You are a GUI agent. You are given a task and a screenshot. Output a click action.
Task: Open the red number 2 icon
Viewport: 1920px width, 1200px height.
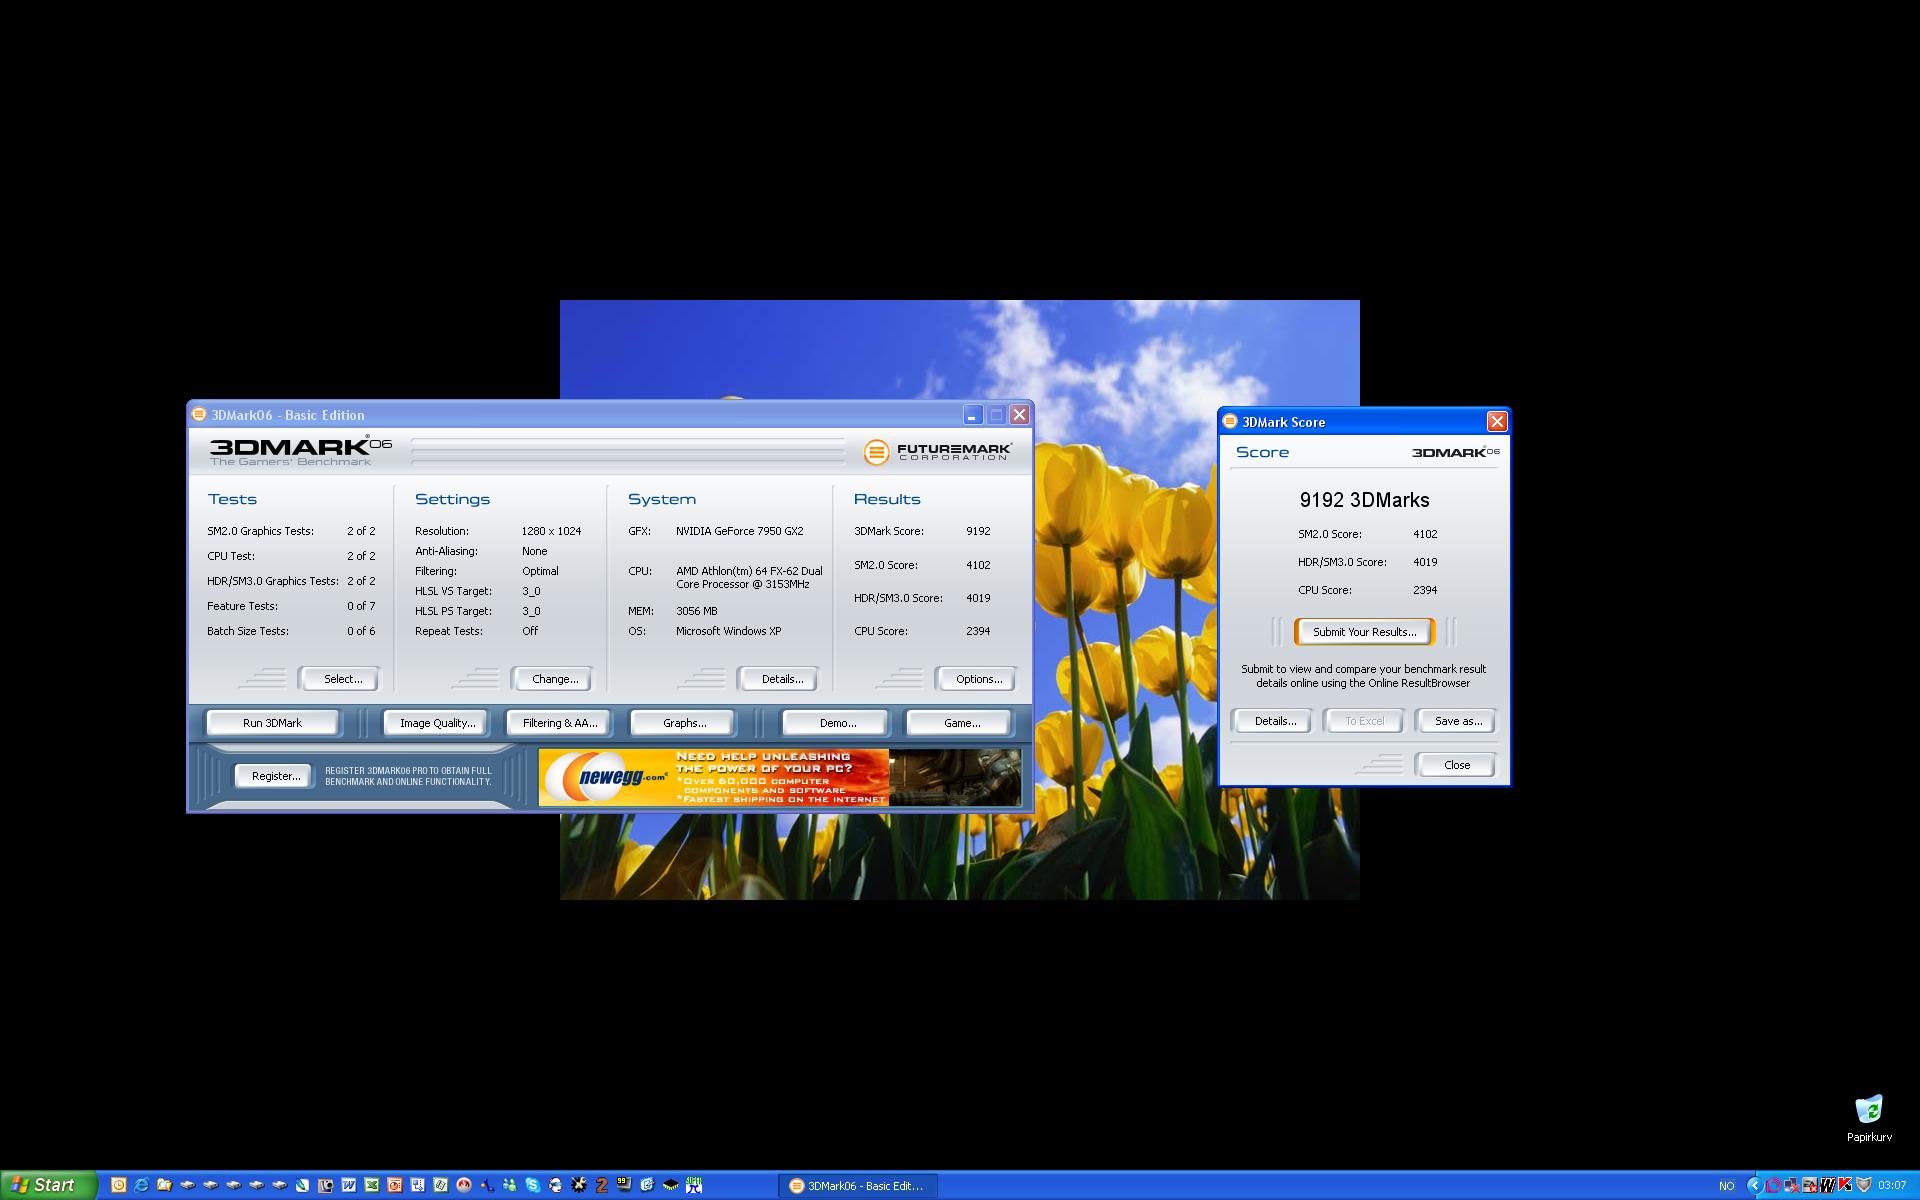pyautogui.click(x=602, y=1185)
